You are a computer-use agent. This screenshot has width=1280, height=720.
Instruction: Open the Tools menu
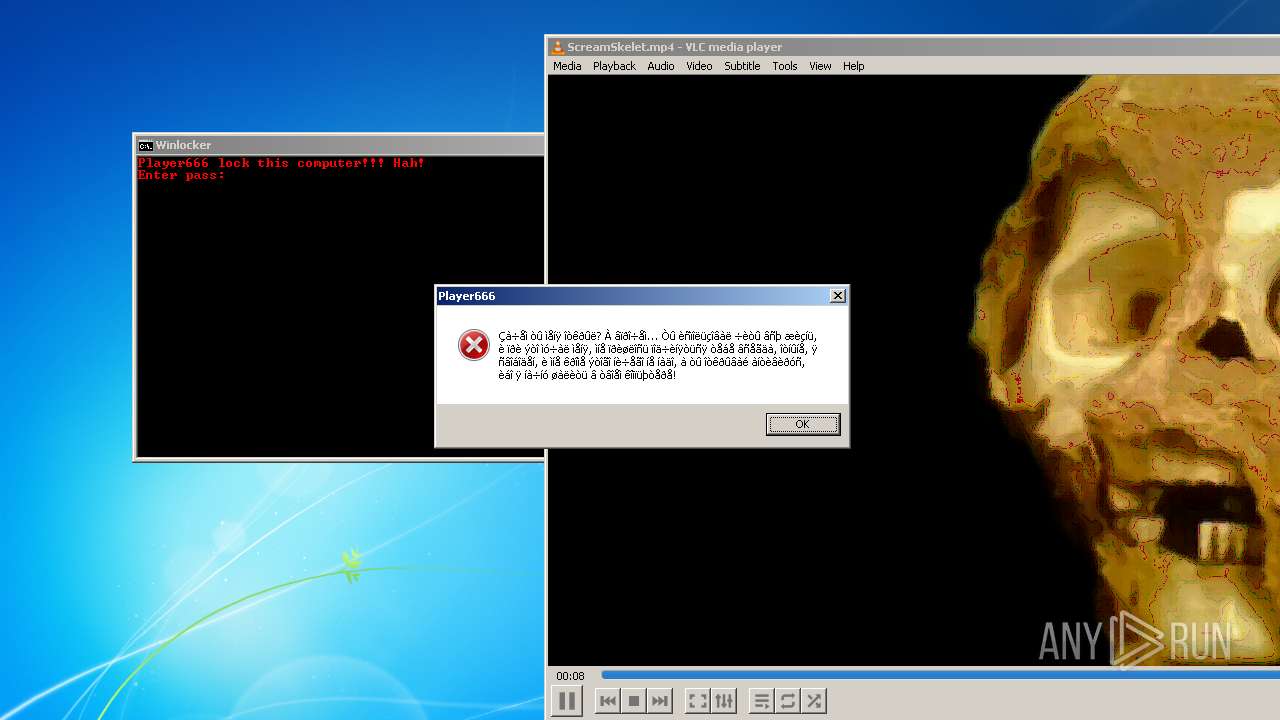[785, 66]
